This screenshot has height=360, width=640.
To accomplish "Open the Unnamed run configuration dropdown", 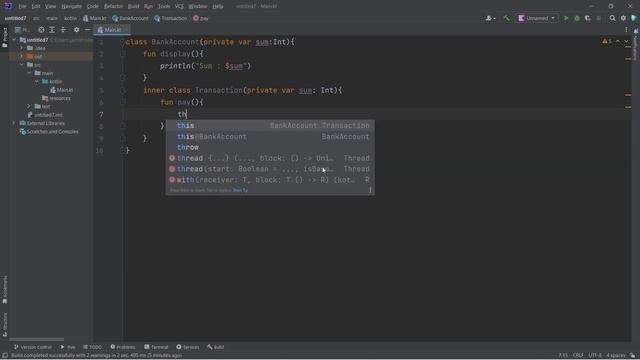I will point(537,18).
